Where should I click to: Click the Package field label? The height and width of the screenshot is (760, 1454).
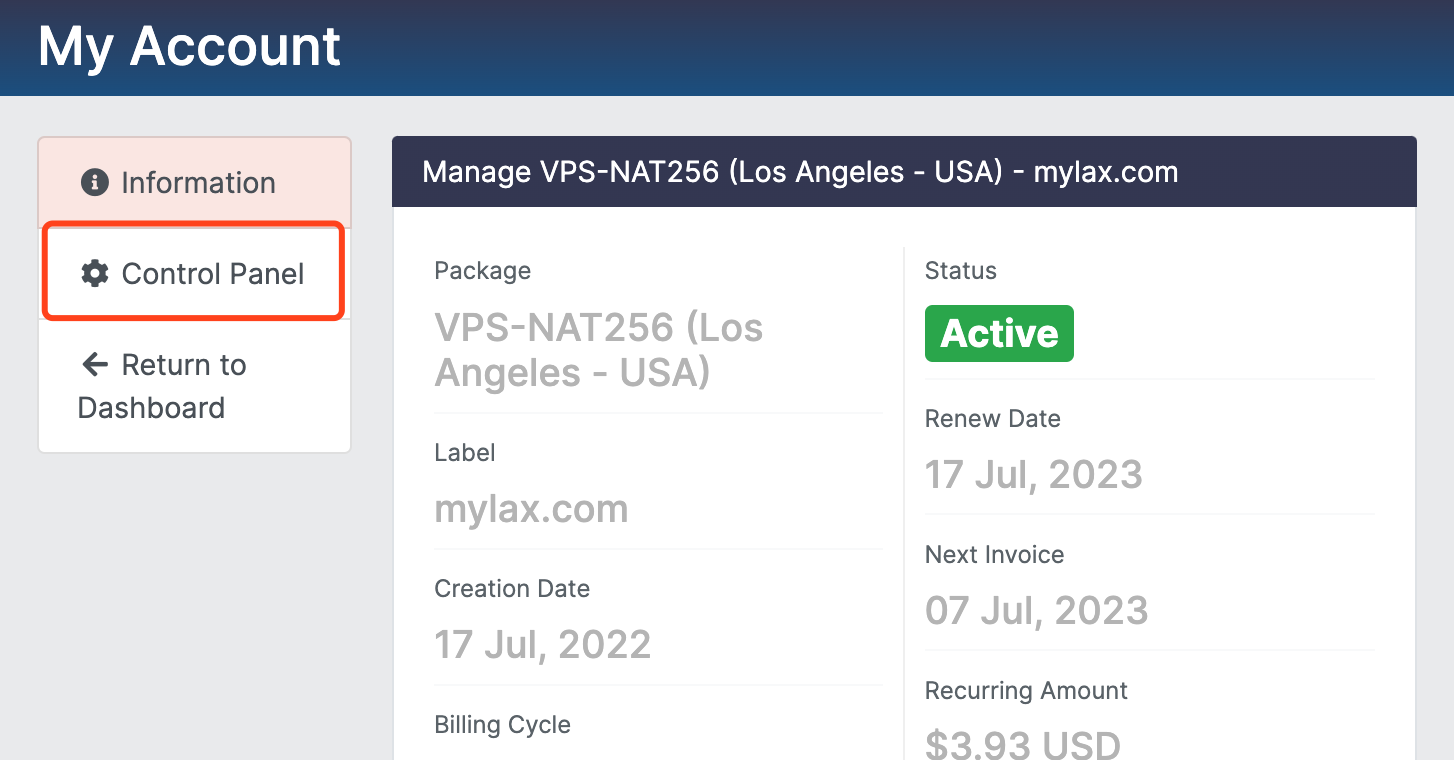click(x=482, y=271)
